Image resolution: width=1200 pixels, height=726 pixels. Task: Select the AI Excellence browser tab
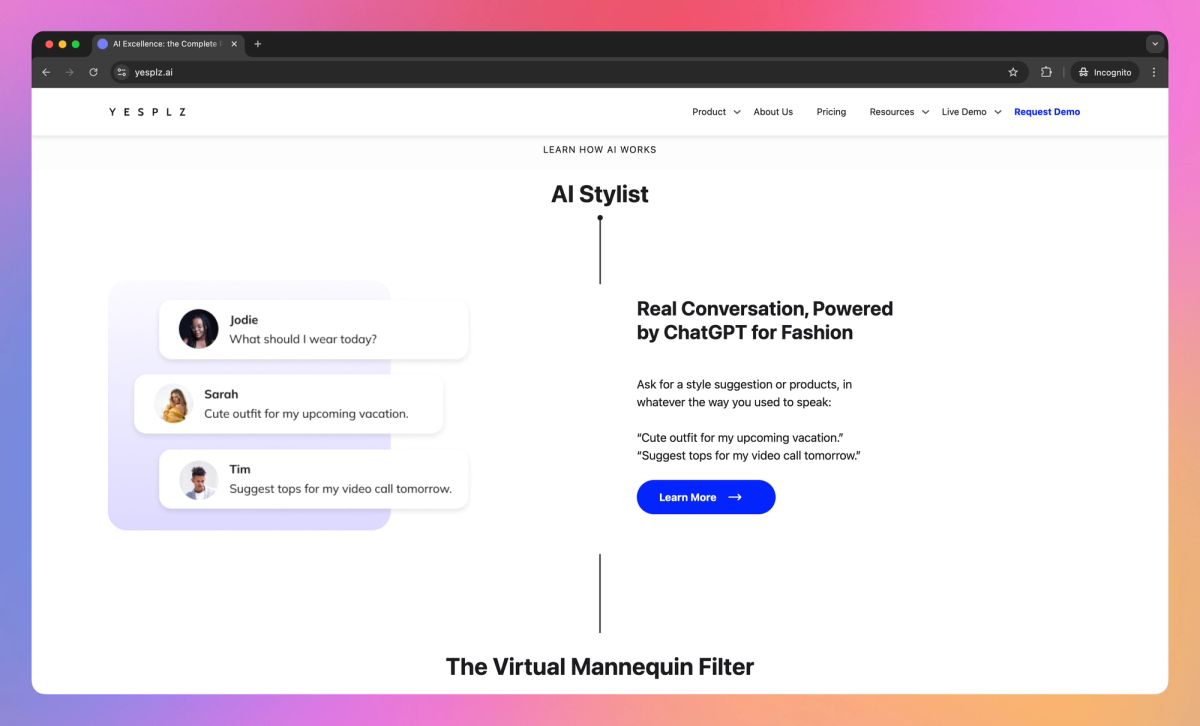[168, 44]
